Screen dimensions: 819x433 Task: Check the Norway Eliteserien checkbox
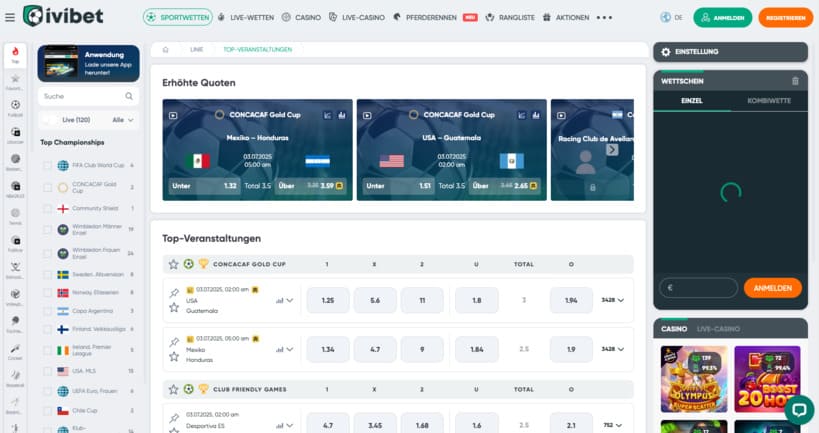click(48, 293)
